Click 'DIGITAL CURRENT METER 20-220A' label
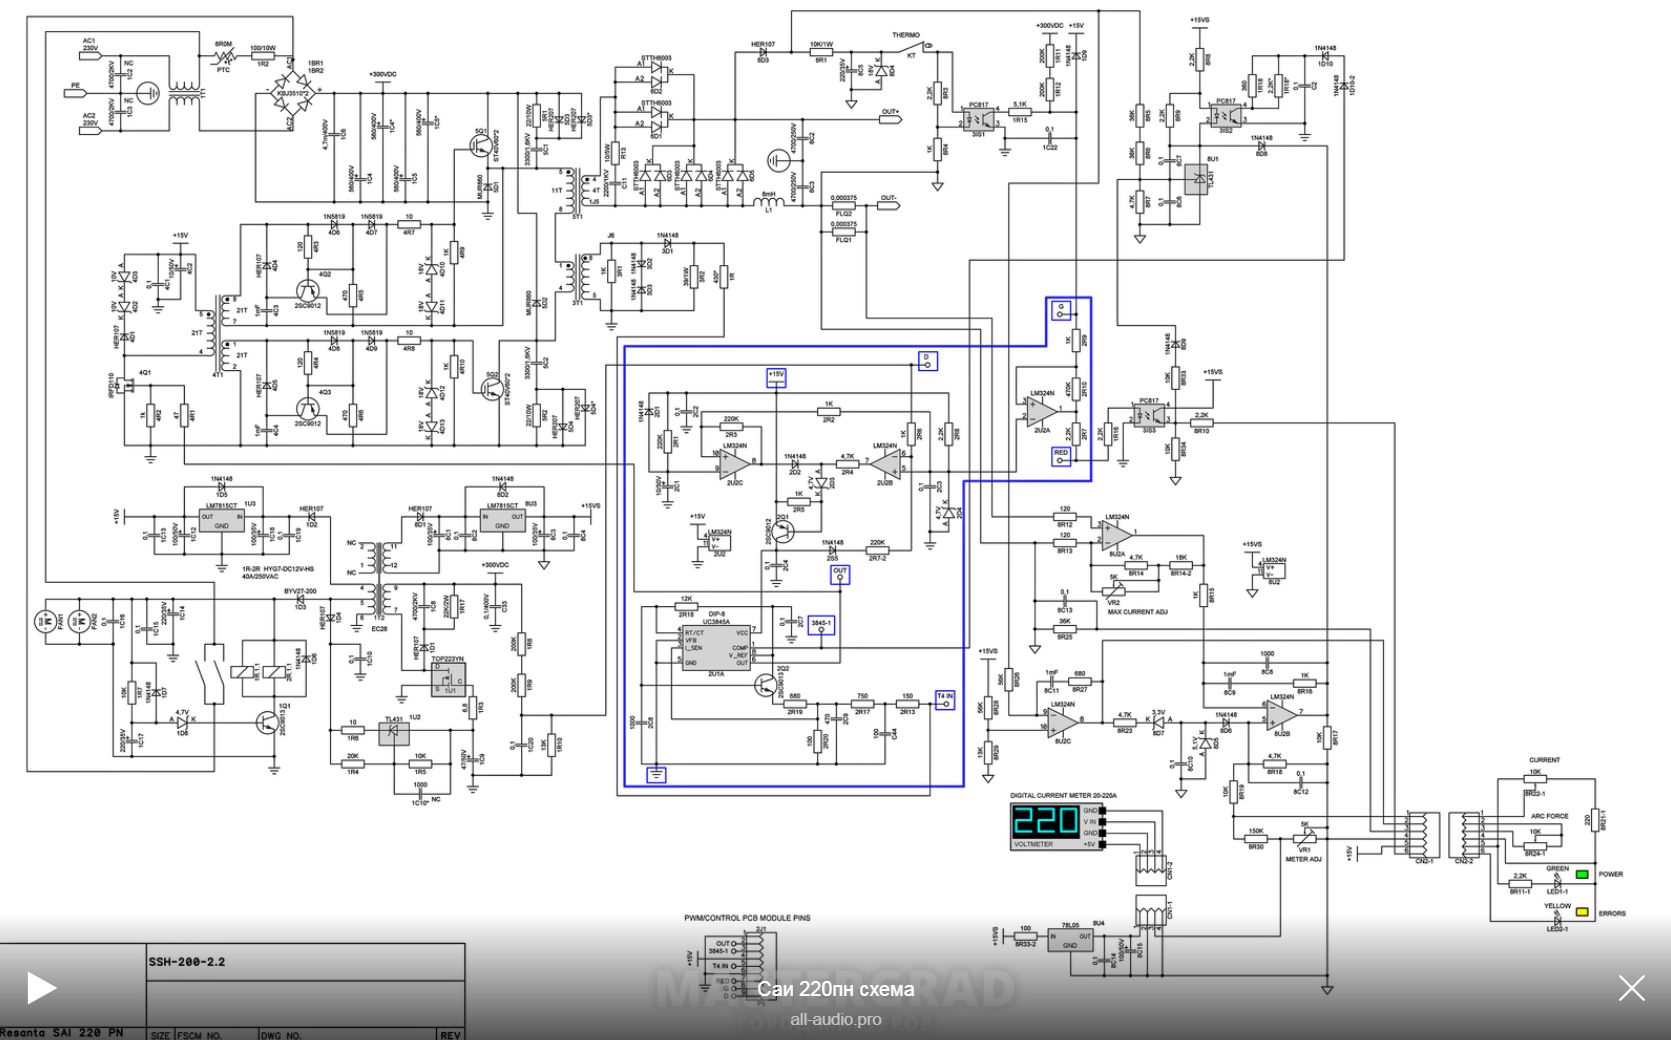This screenshot has width=1671, height=1040. coord(1062,796)
